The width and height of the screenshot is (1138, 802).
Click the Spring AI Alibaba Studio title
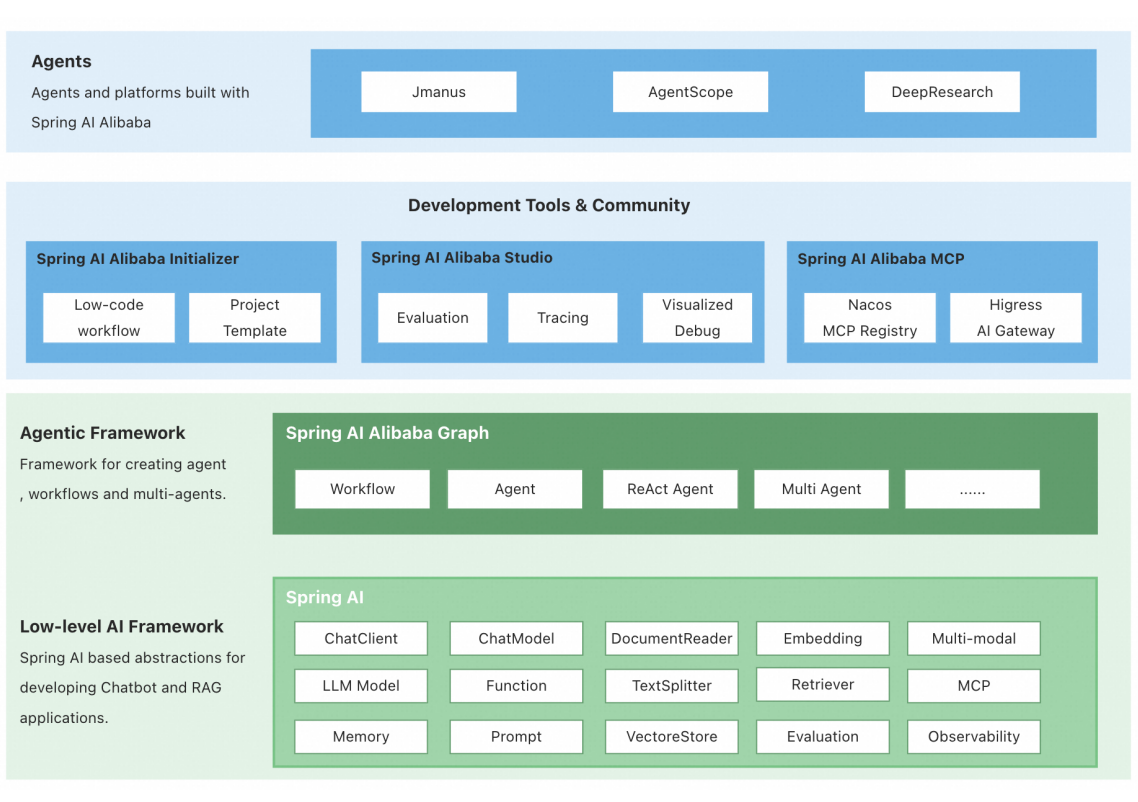[x=462, y=258]
